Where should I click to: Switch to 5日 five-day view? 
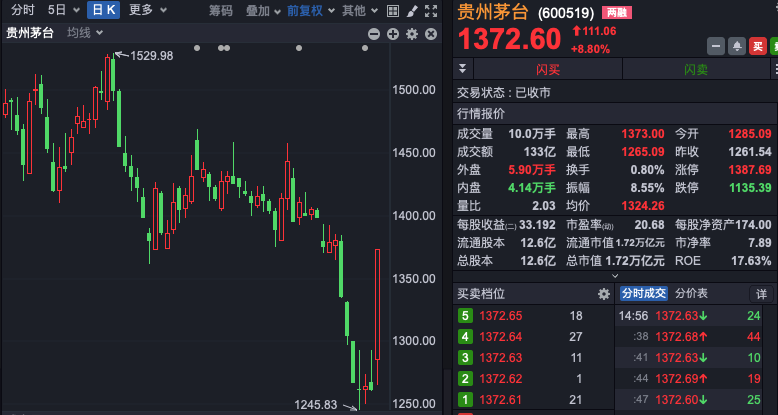(57, 10)
